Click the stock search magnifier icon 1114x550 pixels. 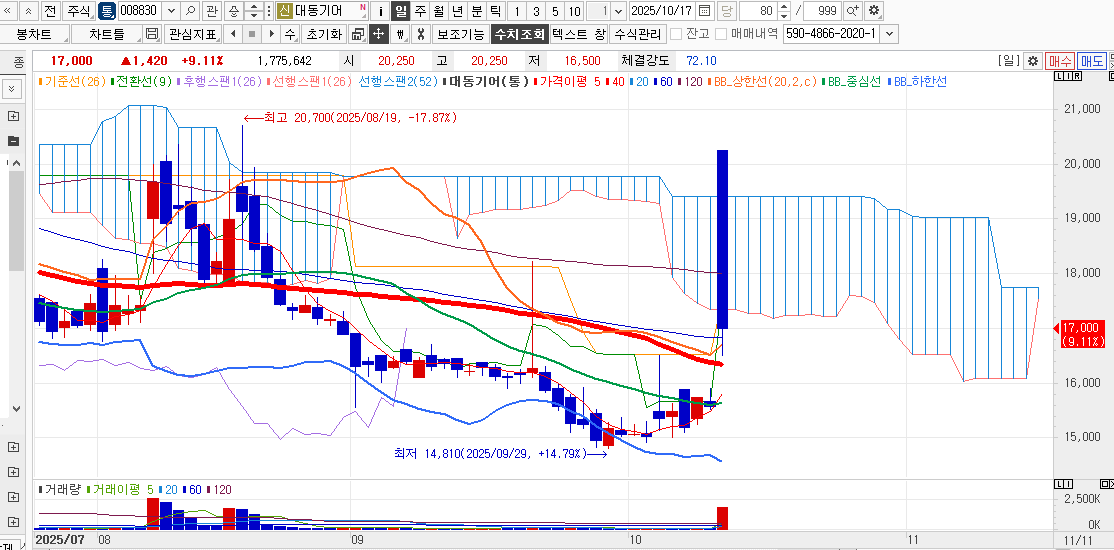tap(190, 11)
